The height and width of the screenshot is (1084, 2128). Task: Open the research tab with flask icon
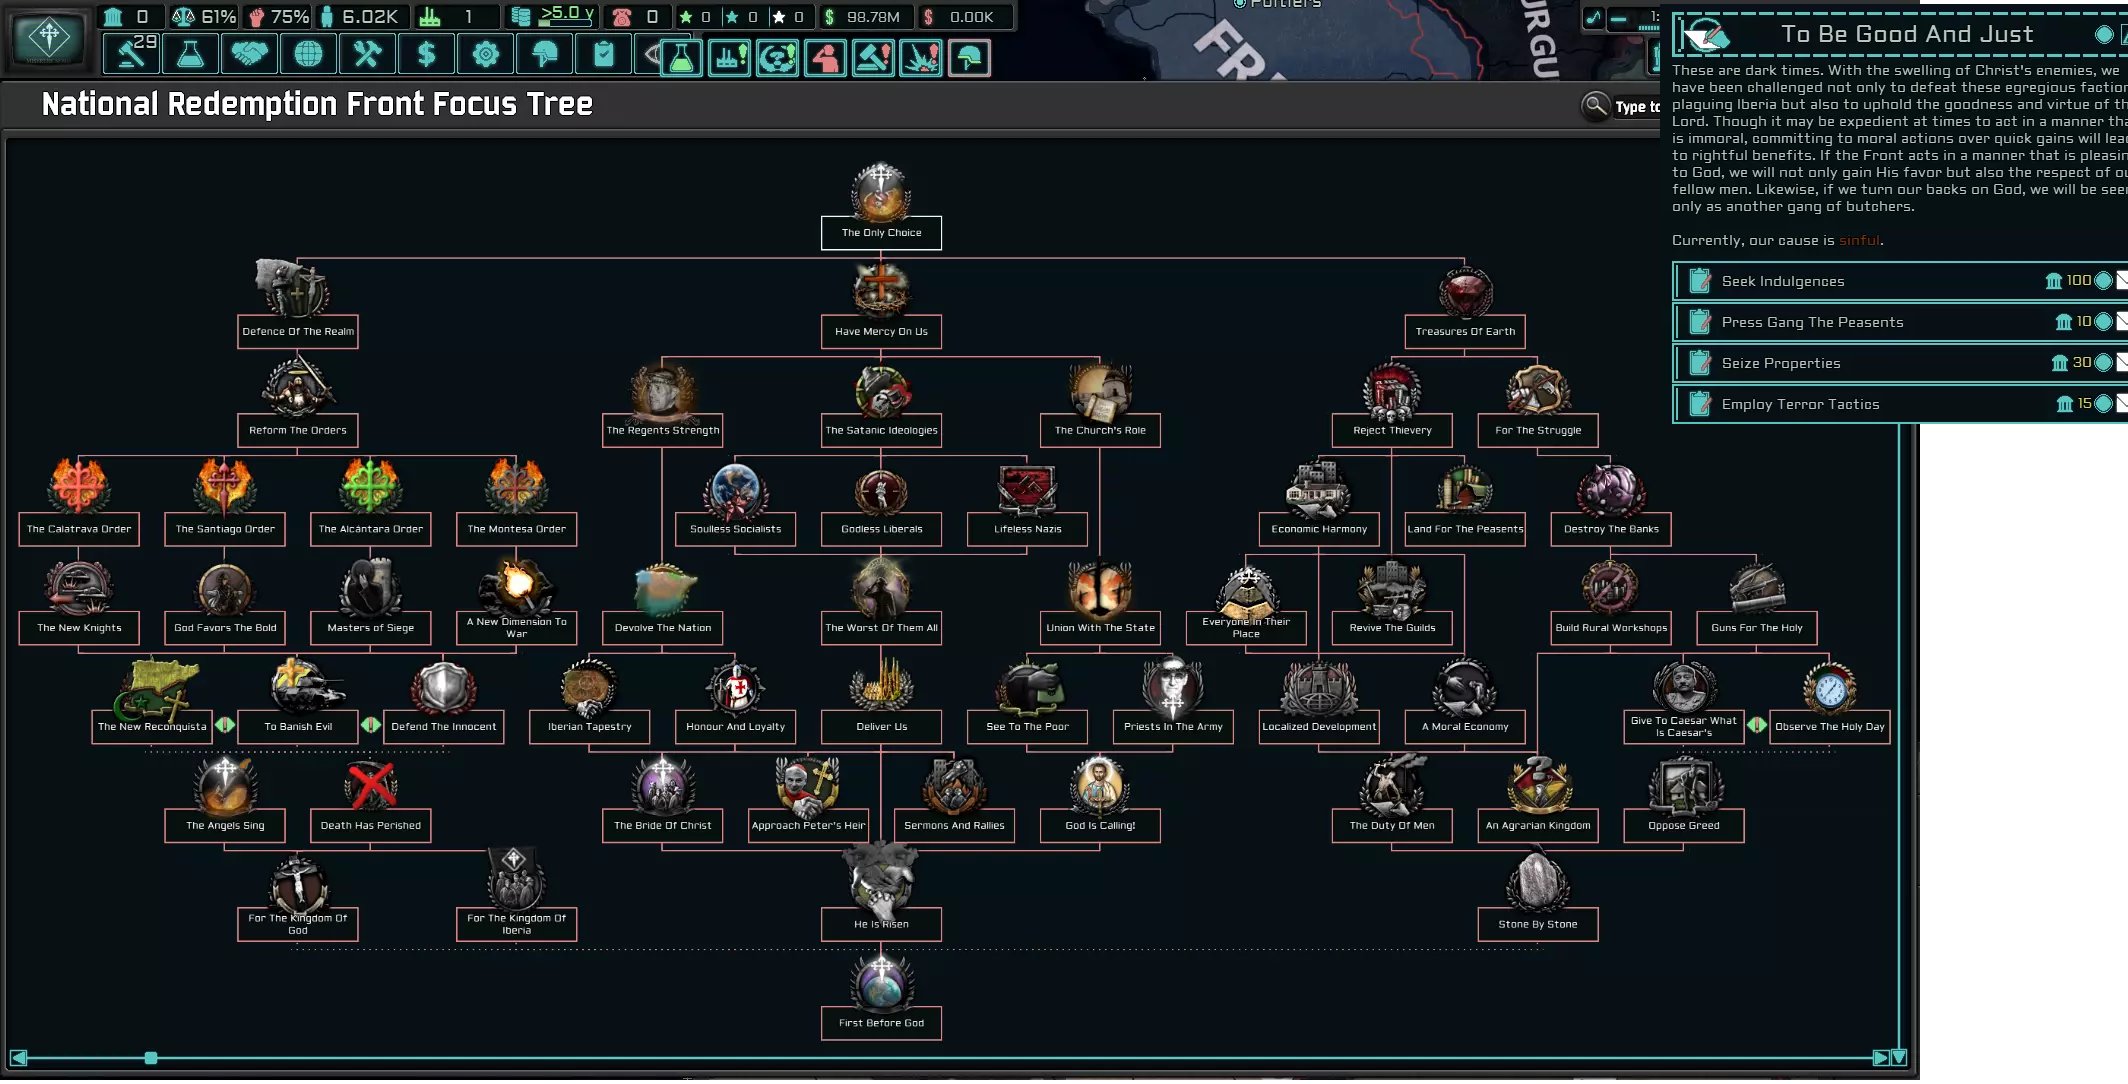click(x=190, y=54)
